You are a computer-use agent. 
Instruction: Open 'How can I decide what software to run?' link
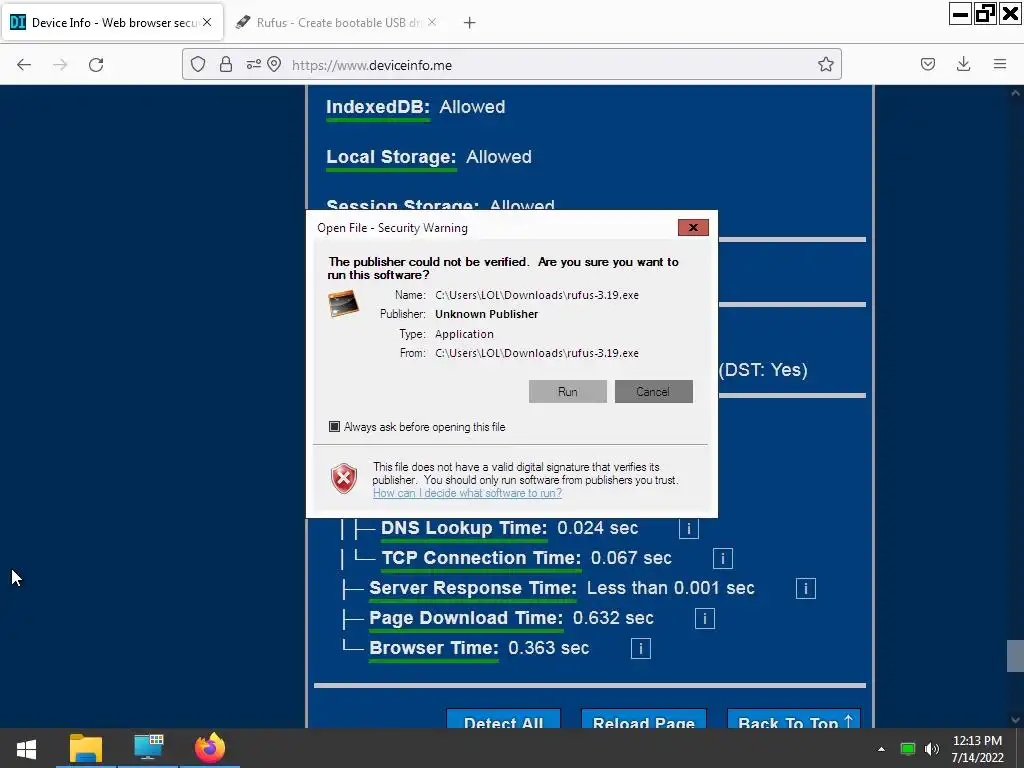point(468,493)
